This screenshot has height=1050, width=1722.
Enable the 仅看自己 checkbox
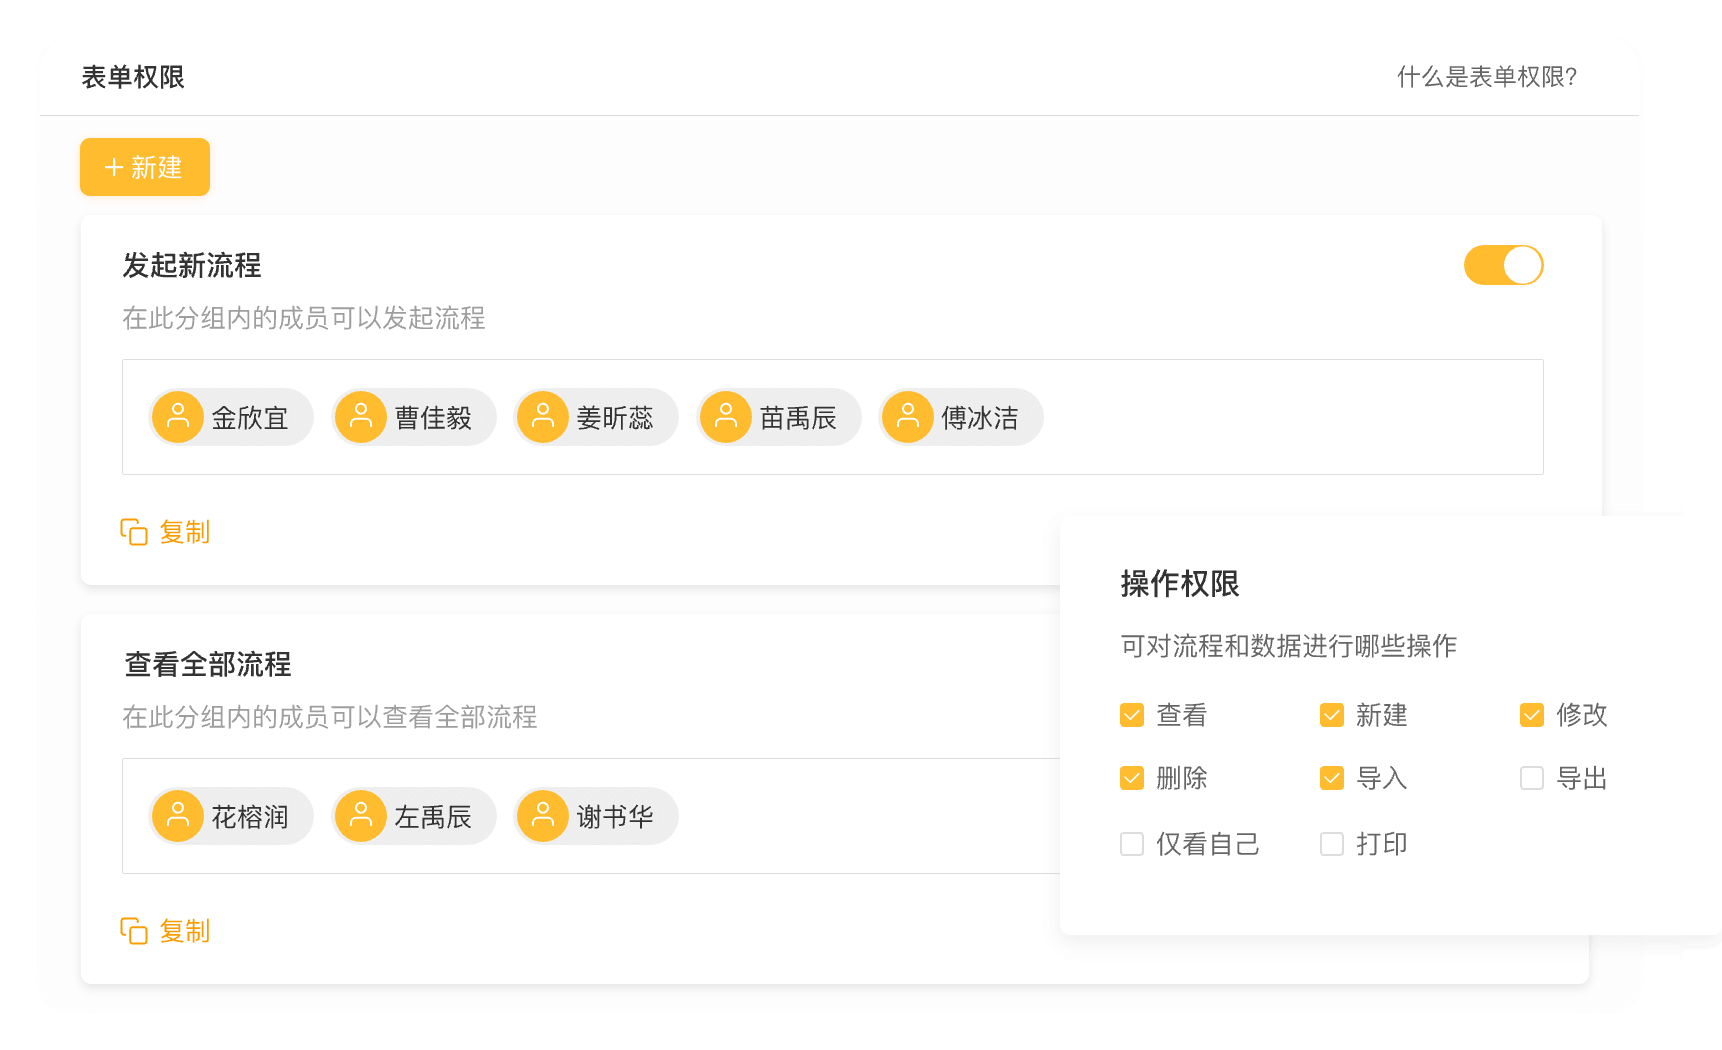(1132, 844)
